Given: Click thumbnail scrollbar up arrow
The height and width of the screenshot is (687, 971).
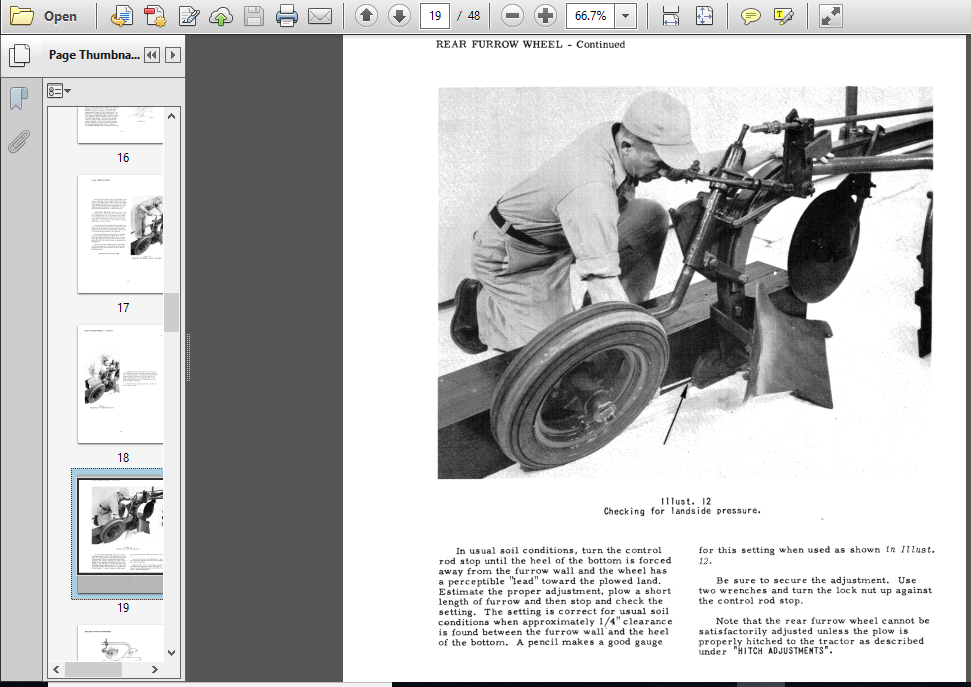Looking at the screenshot, I should point(172,116).
